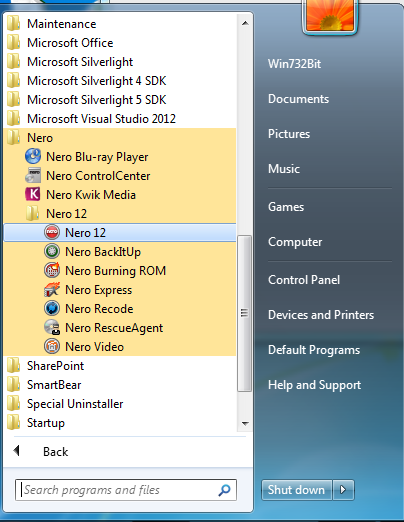Viewport: 404px width, 522px height.
Task: Open Nero RescueAgent icon
Action: [x=52, y=328]
